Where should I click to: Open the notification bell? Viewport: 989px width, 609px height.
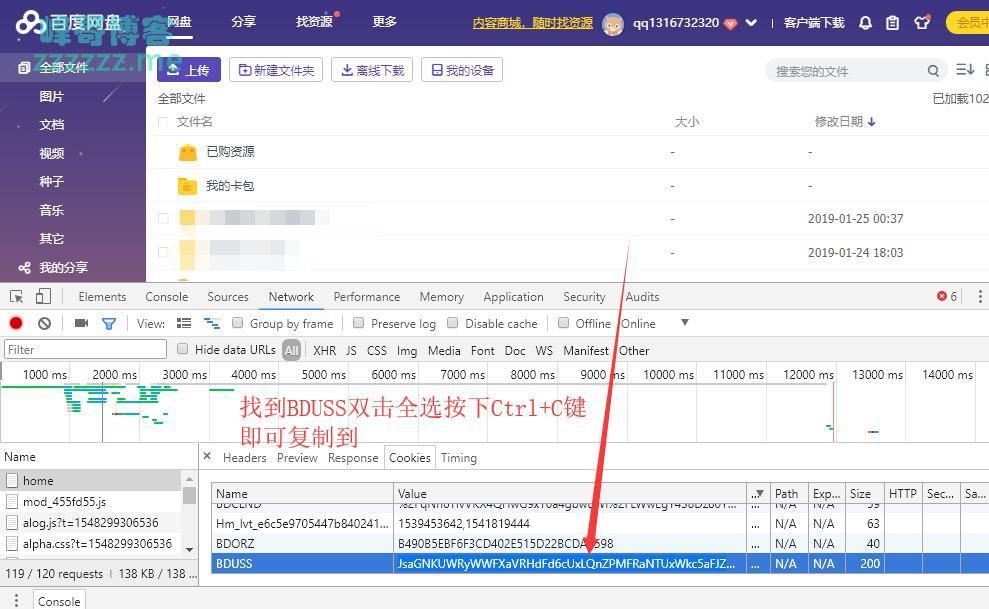(865, 23)
